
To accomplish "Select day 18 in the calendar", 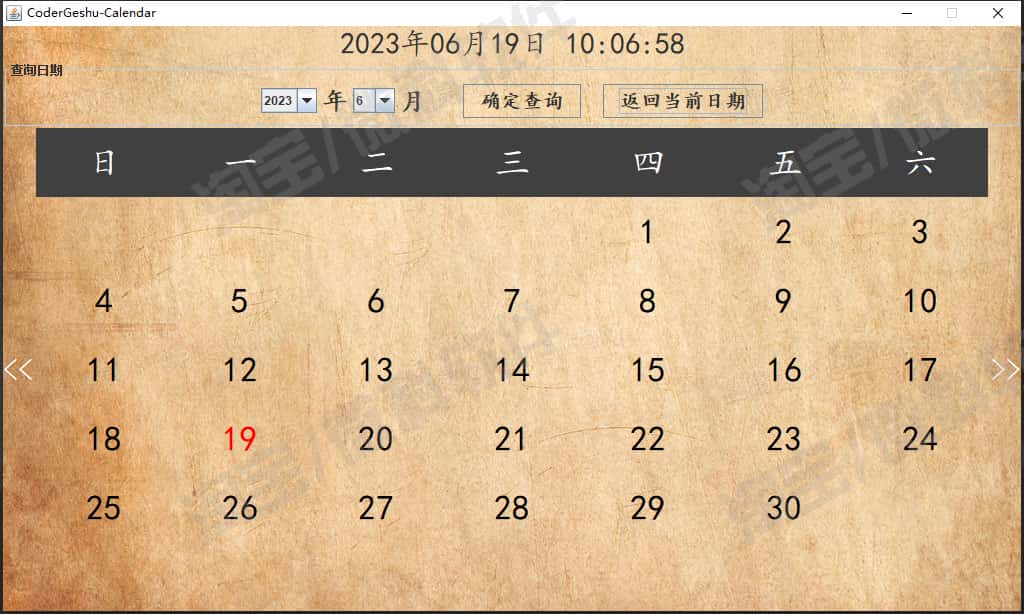I will [x=104, y=439].
